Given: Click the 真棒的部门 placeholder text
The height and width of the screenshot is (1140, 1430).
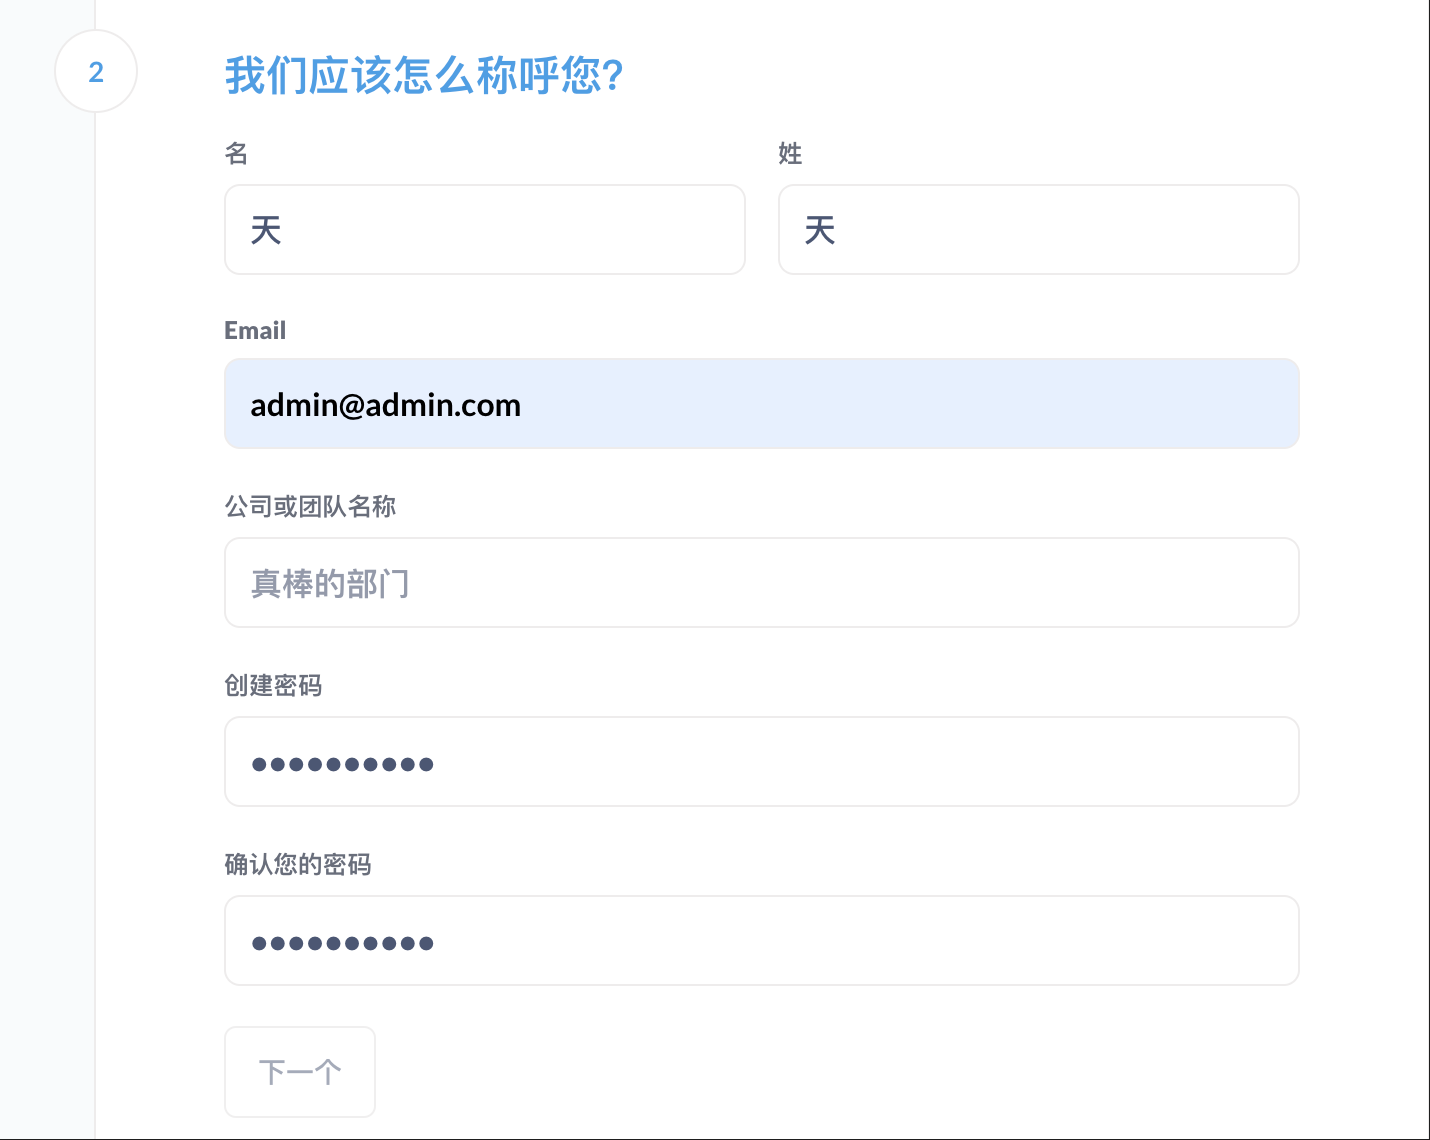Looking at the screenshot, I should tap(330, 584).
